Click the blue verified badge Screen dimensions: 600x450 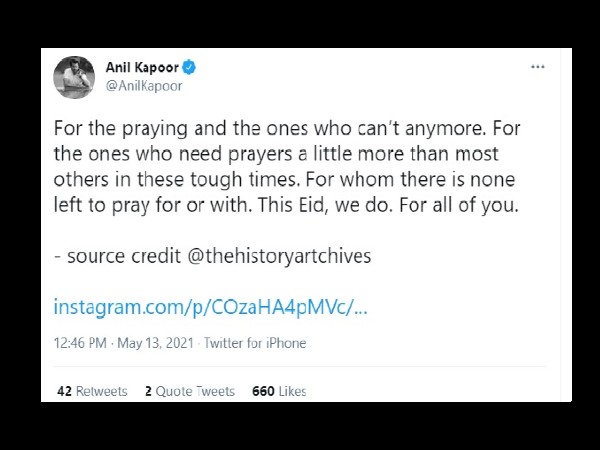click(189, 67)
